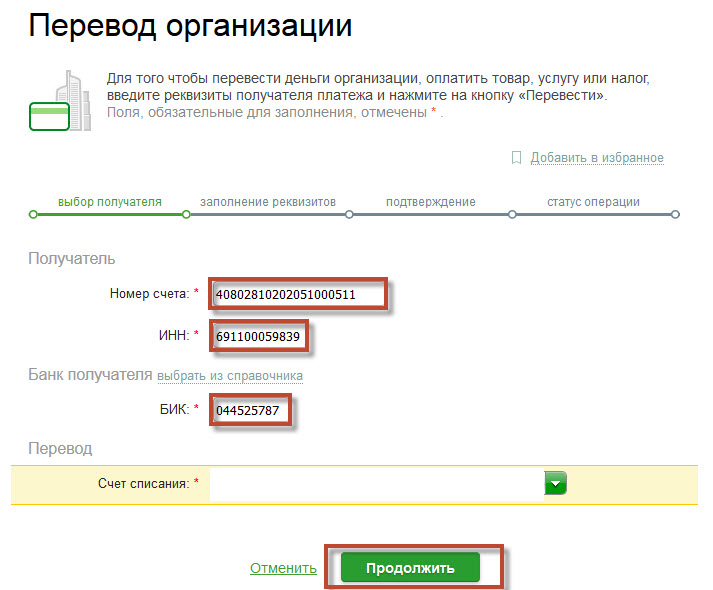
Task: Open the выбрать из справочника link
Action: (230, 376)
